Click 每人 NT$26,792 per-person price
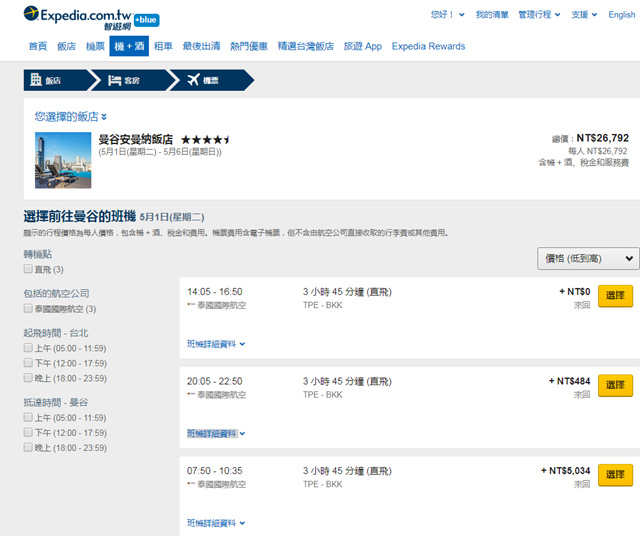The height and width of the screenshot is (536, 640). point(598,151)
